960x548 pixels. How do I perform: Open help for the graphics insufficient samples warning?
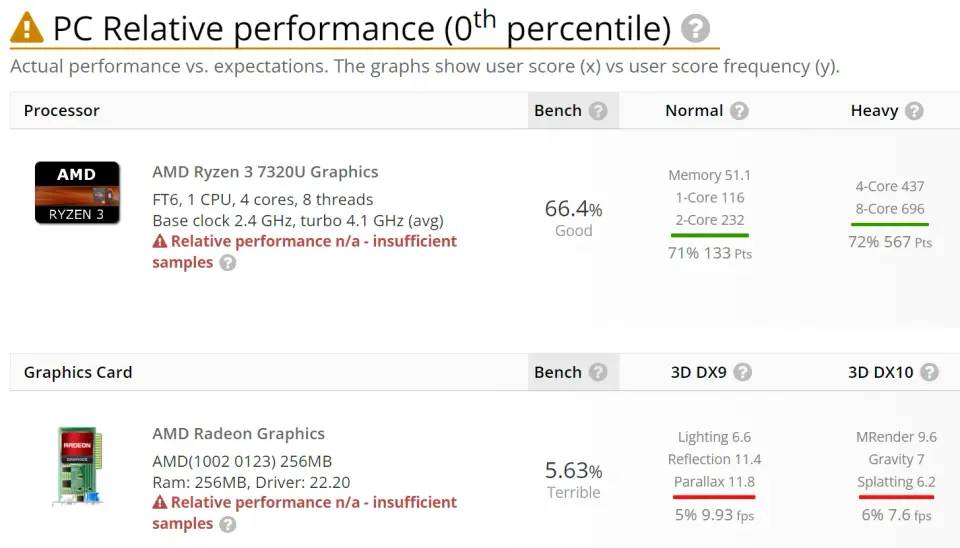coord(228,524)
